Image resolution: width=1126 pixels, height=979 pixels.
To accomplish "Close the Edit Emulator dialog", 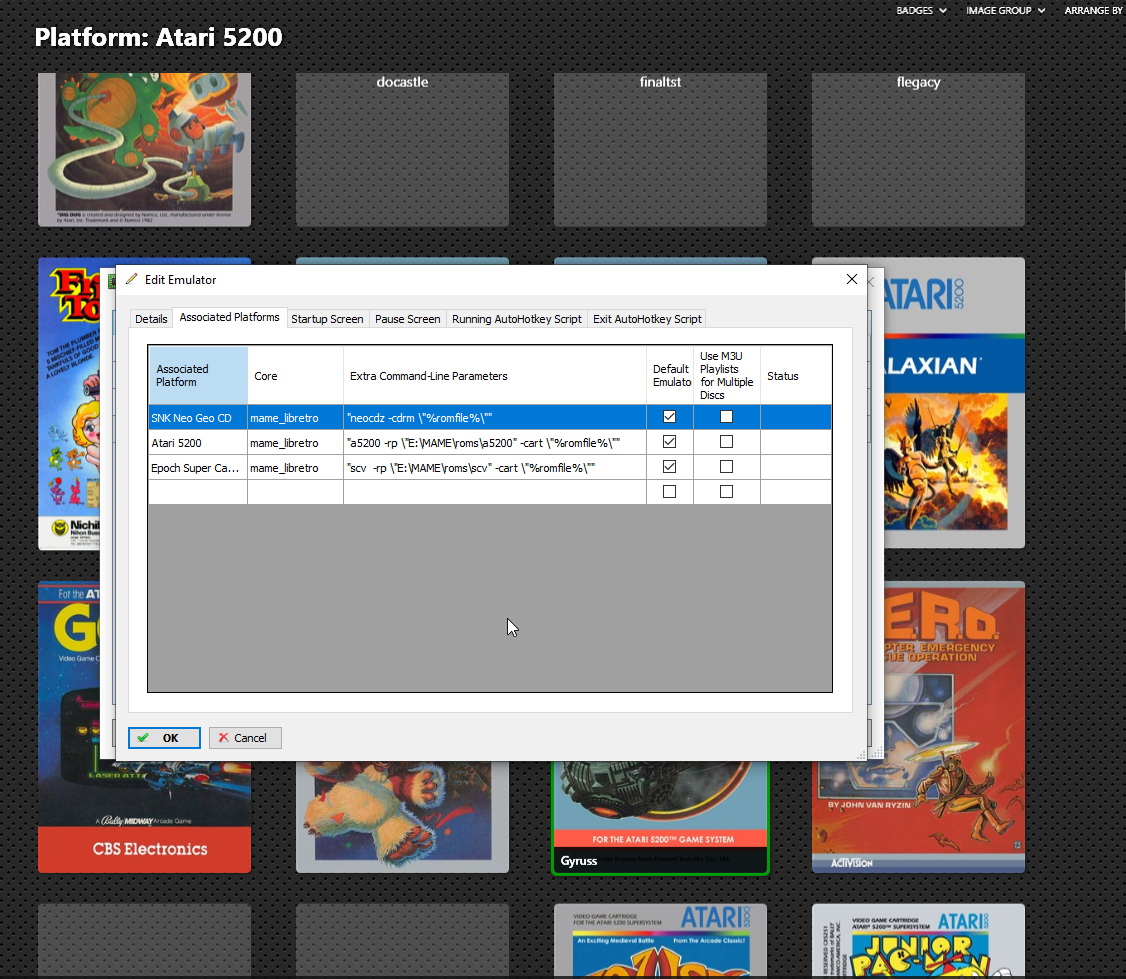I will click(x=852, y=279).
